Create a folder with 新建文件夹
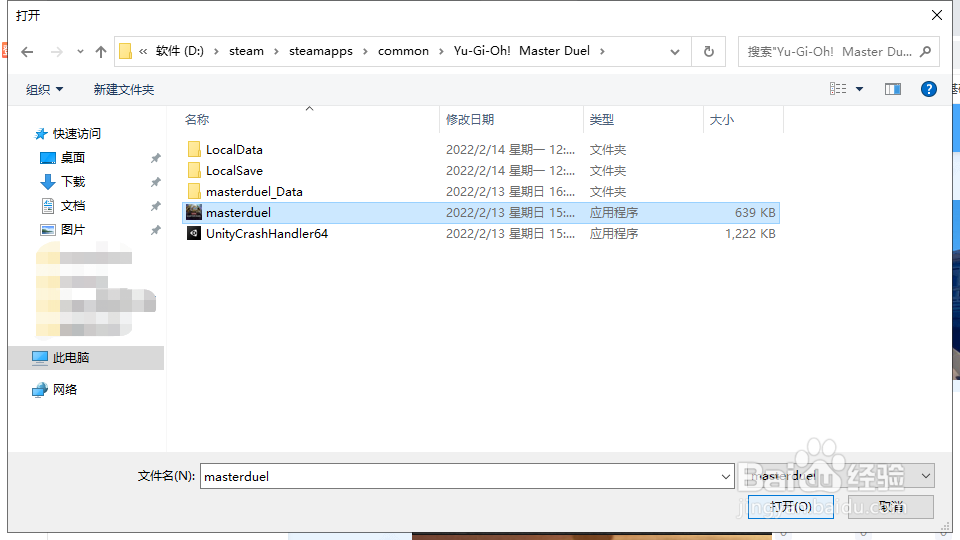Image resolution: width=960 pixels, height=540 pixels. 124,89
